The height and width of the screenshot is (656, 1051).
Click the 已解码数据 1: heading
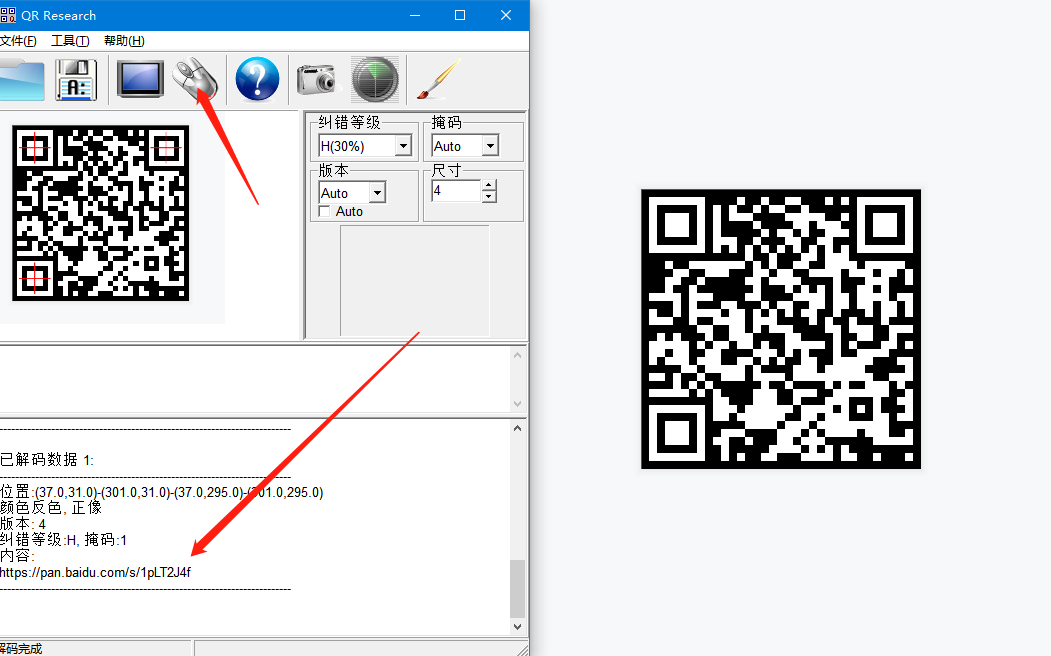pos(47,460)
